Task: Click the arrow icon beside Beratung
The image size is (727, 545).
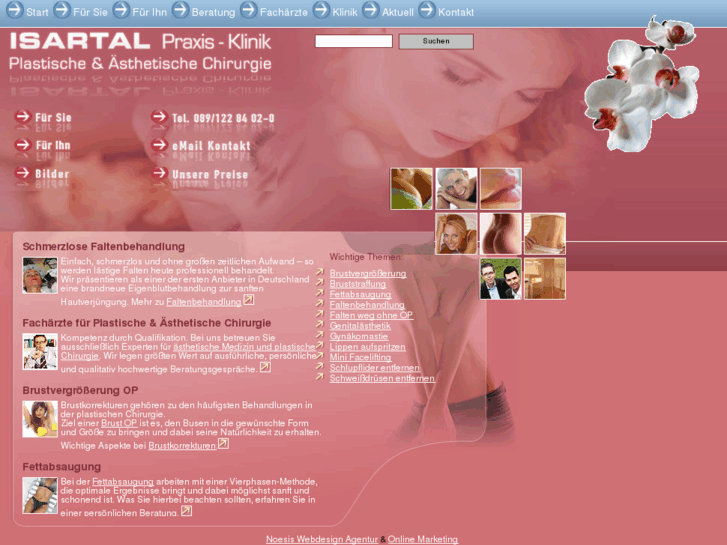Action: pyautogui.click(x=180, y=10)
